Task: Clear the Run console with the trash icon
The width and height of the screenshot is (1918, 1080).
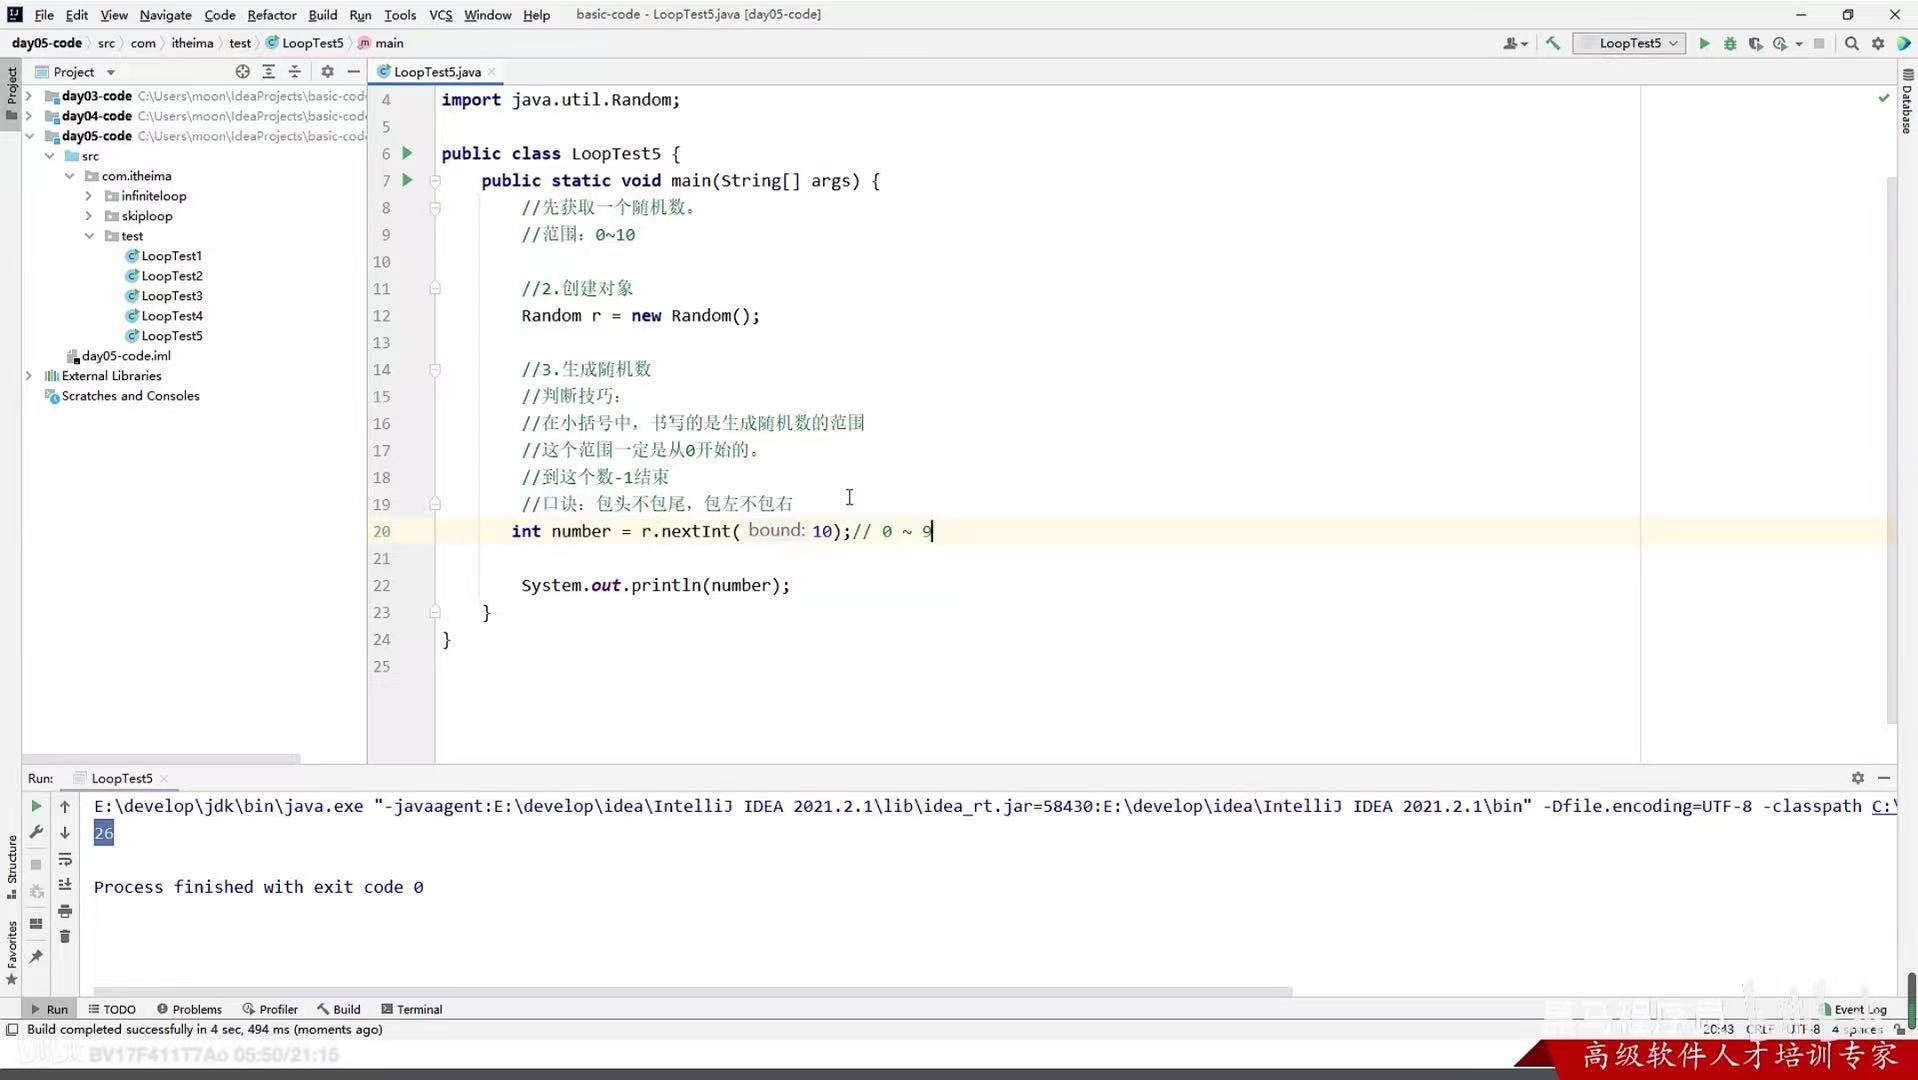Action: coord(65,935)
